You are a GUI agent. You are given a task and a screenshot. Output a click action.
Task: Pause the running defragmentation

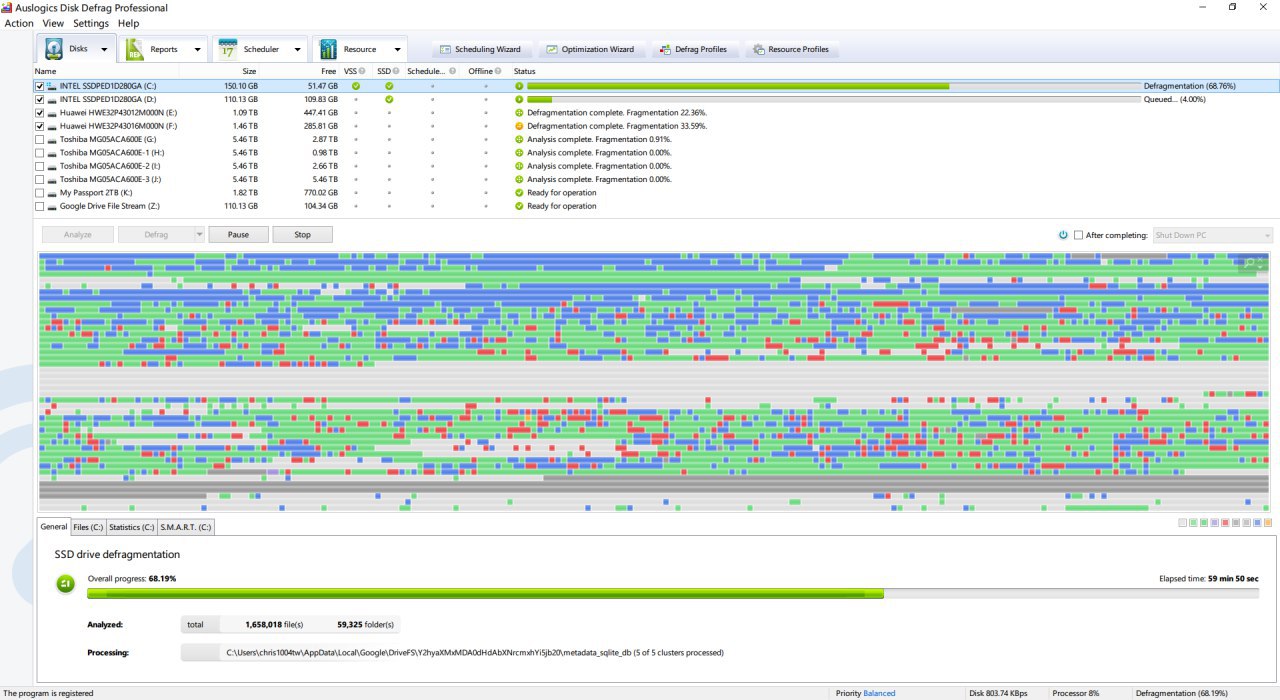[238, 235]
